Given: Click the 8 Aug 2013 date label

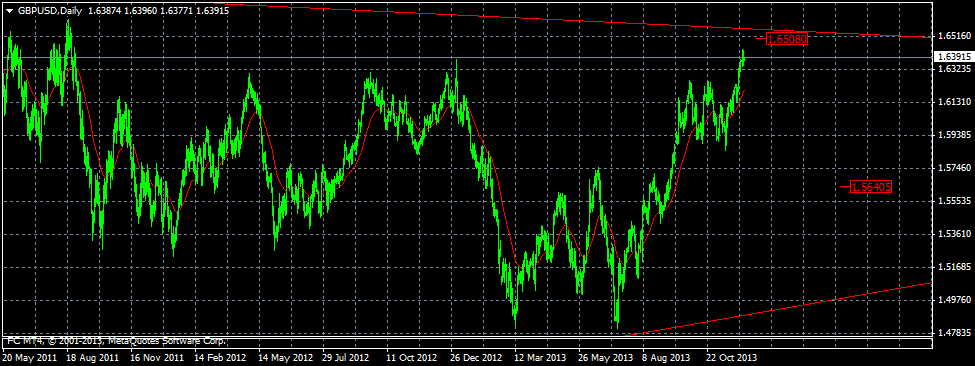Looking at the screenshot, I should (x=667, y=358).
